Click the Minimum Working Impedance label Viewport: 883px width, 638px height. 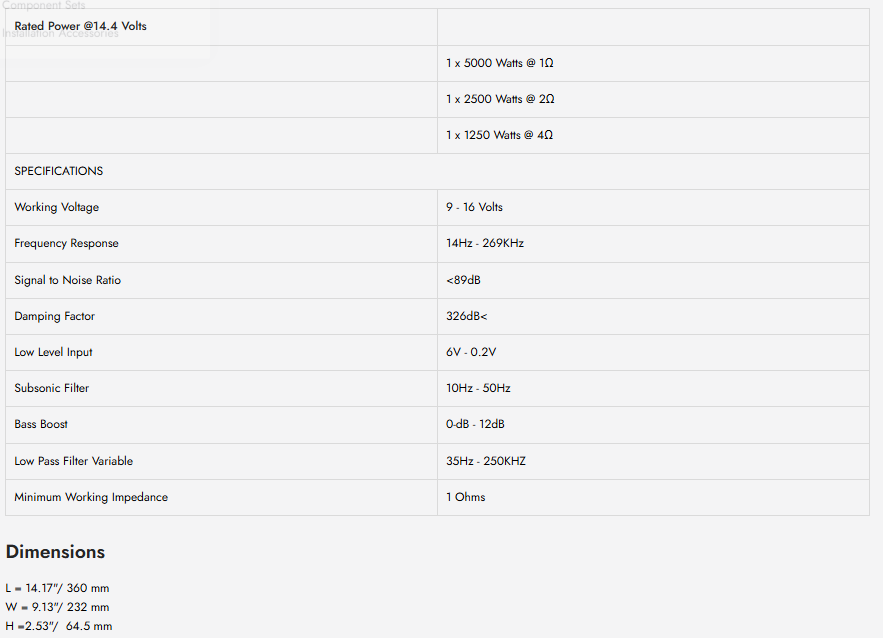point(91,497)
